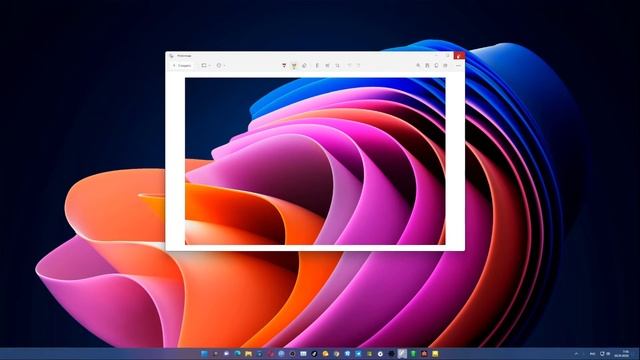
Task: Select the eraser tool
Action: coord(304,65)
